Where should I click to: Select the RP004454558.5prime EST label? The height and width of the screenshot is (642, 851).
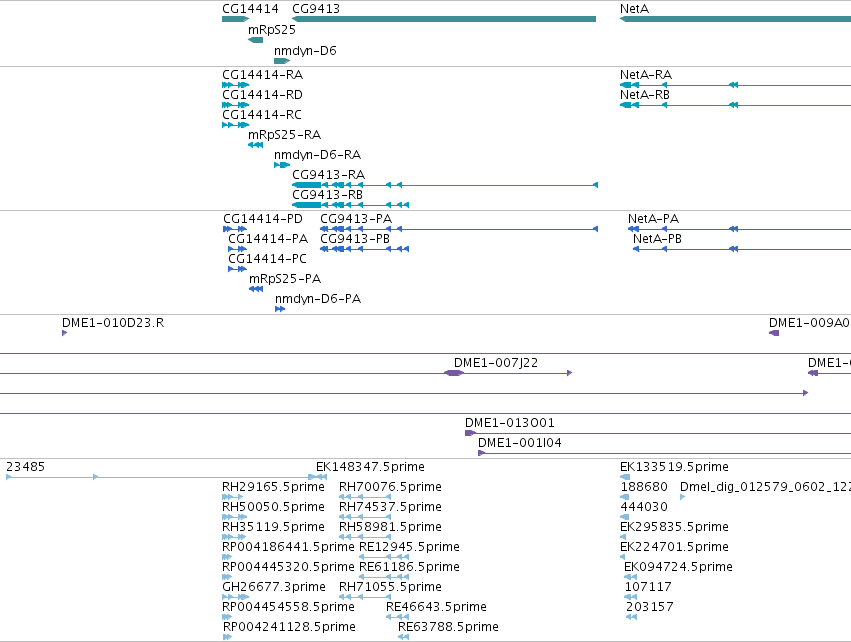pos(288,608)
